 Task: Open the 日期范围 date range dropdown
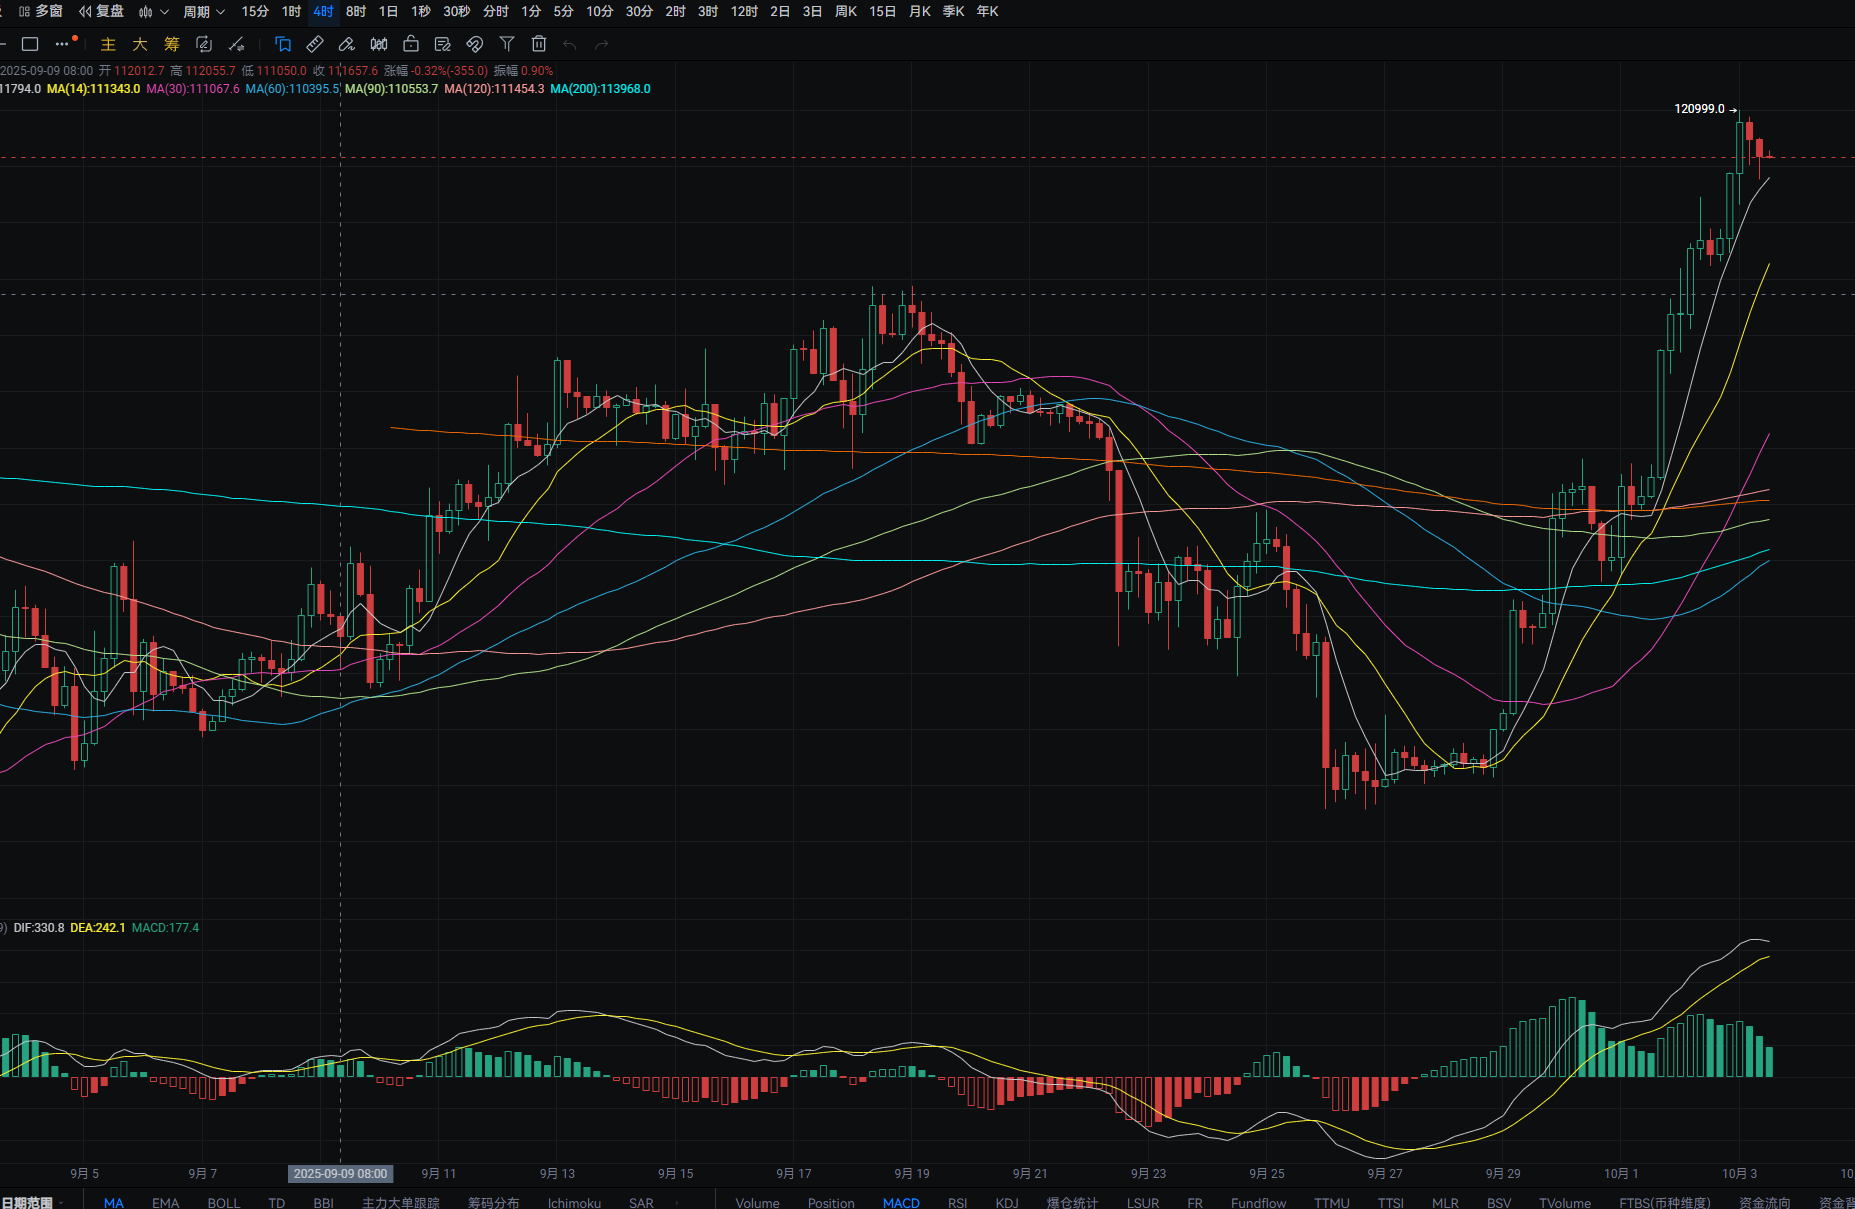point(30,1202)
